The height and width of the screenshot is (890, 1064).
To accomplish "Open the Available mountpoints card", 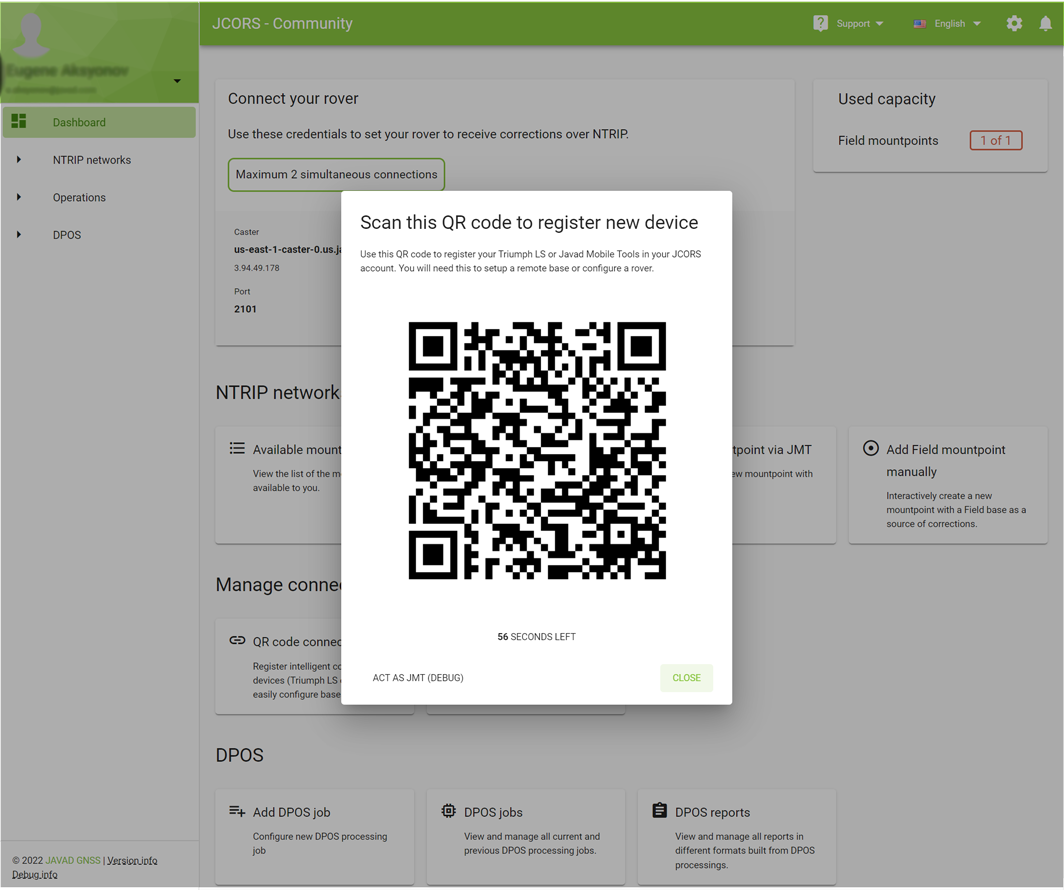I will click(x=278, y=485).
